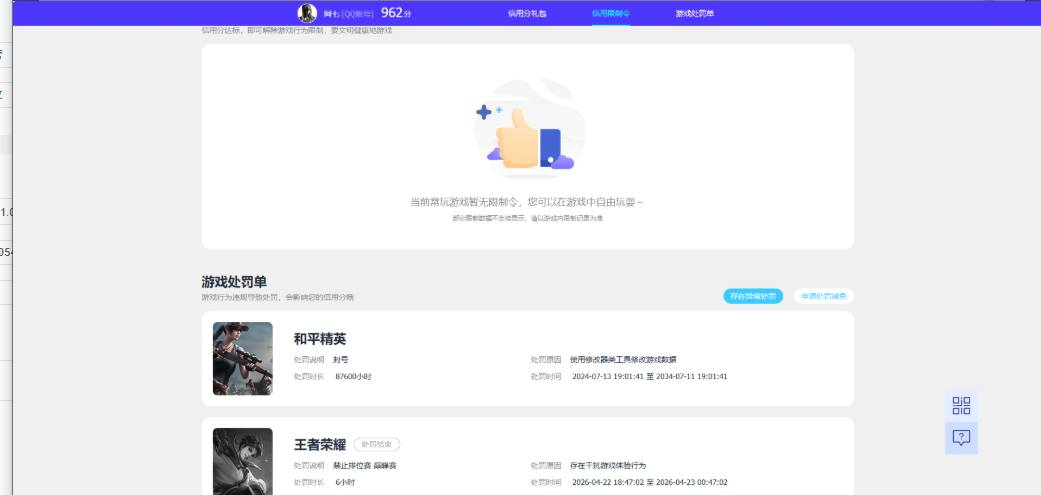Click the 申请处罚减免 button
Viewport: 1041px width, 495px height.
[823, 297]
